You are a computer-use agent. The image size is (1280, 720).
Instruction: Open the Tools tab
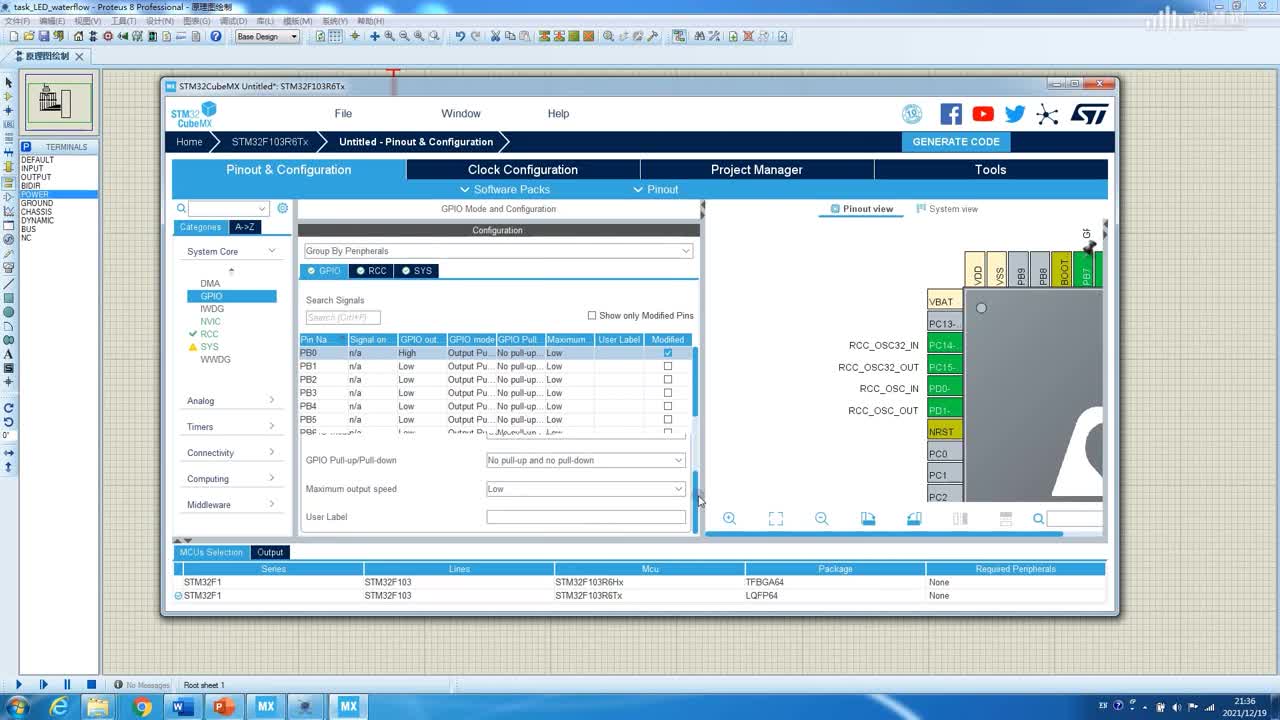[x=991, y=169]
